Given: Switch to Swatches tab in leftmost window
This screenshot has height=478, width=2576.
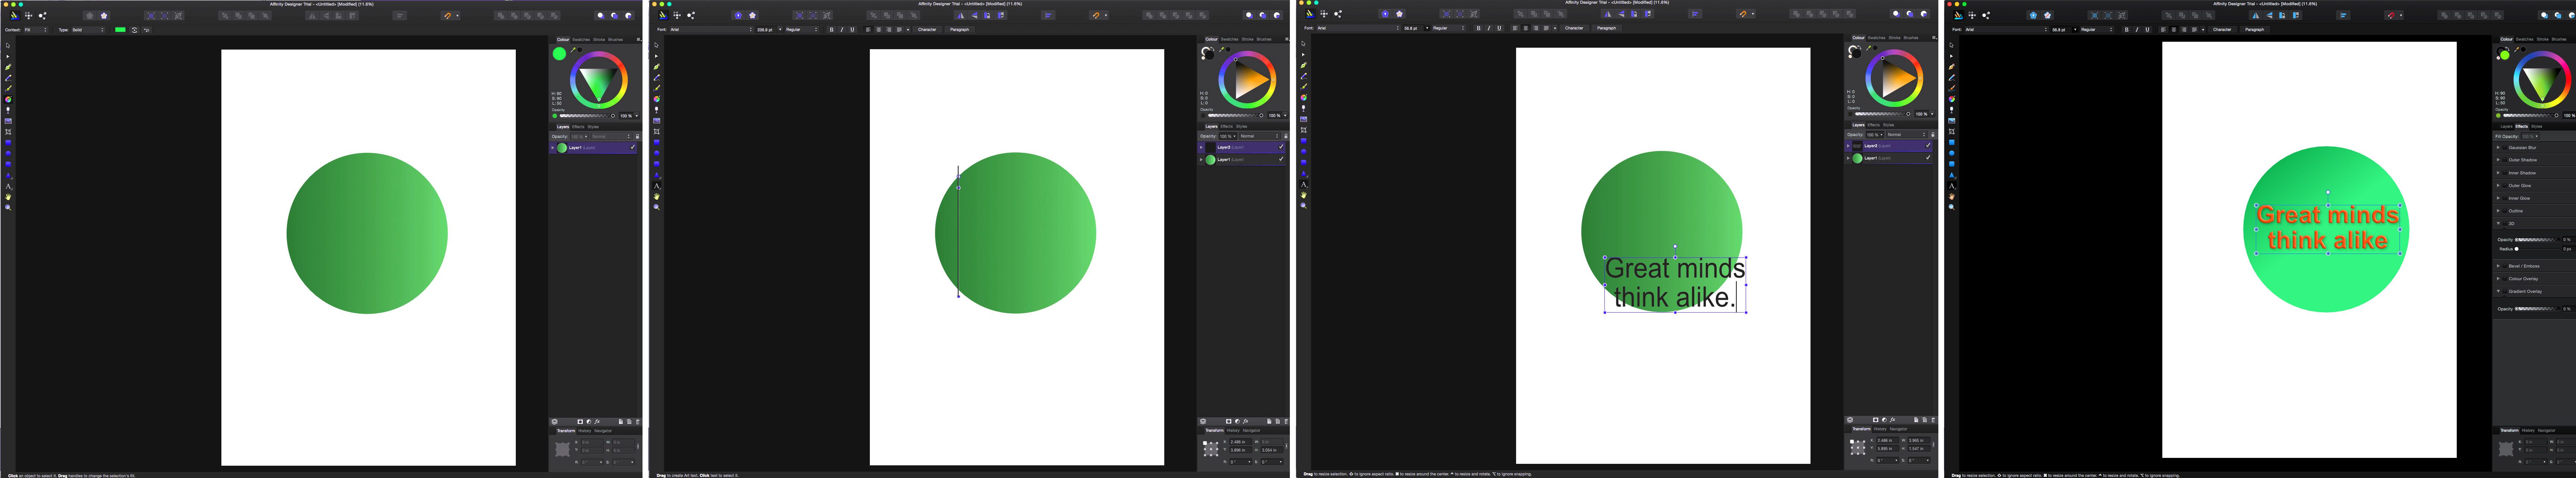Looking at the screenshot, I should point(581,39).
